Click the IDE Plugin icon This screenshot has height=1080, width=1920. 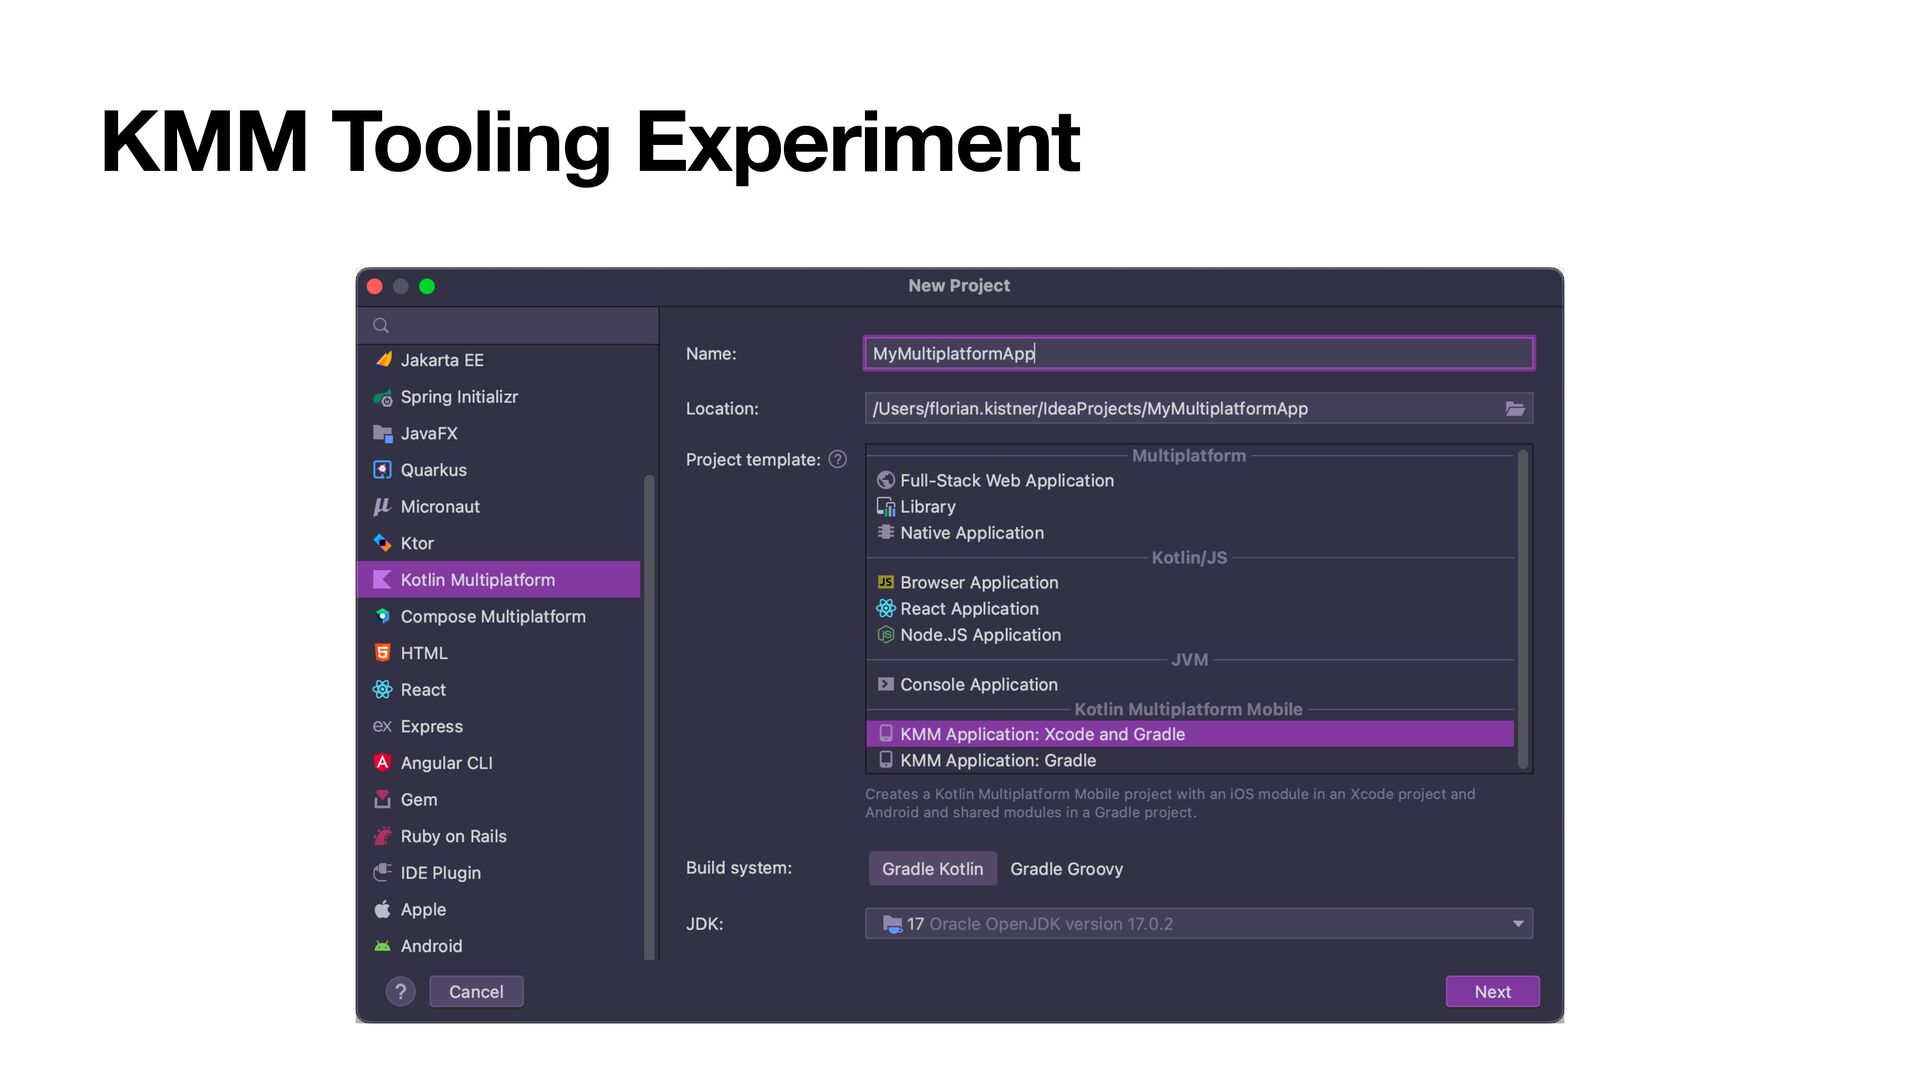pos(383,873)
